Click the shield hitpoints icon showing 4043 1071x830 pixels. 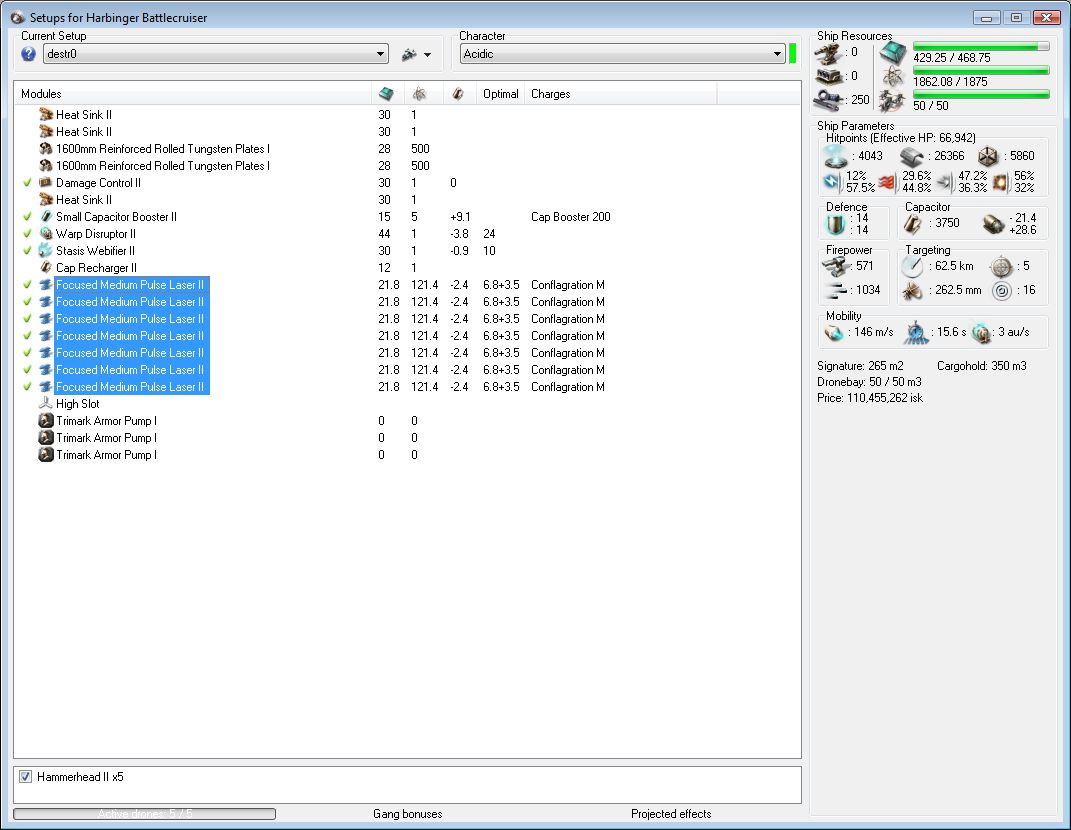pyautogui.click(x=836, y=156)
